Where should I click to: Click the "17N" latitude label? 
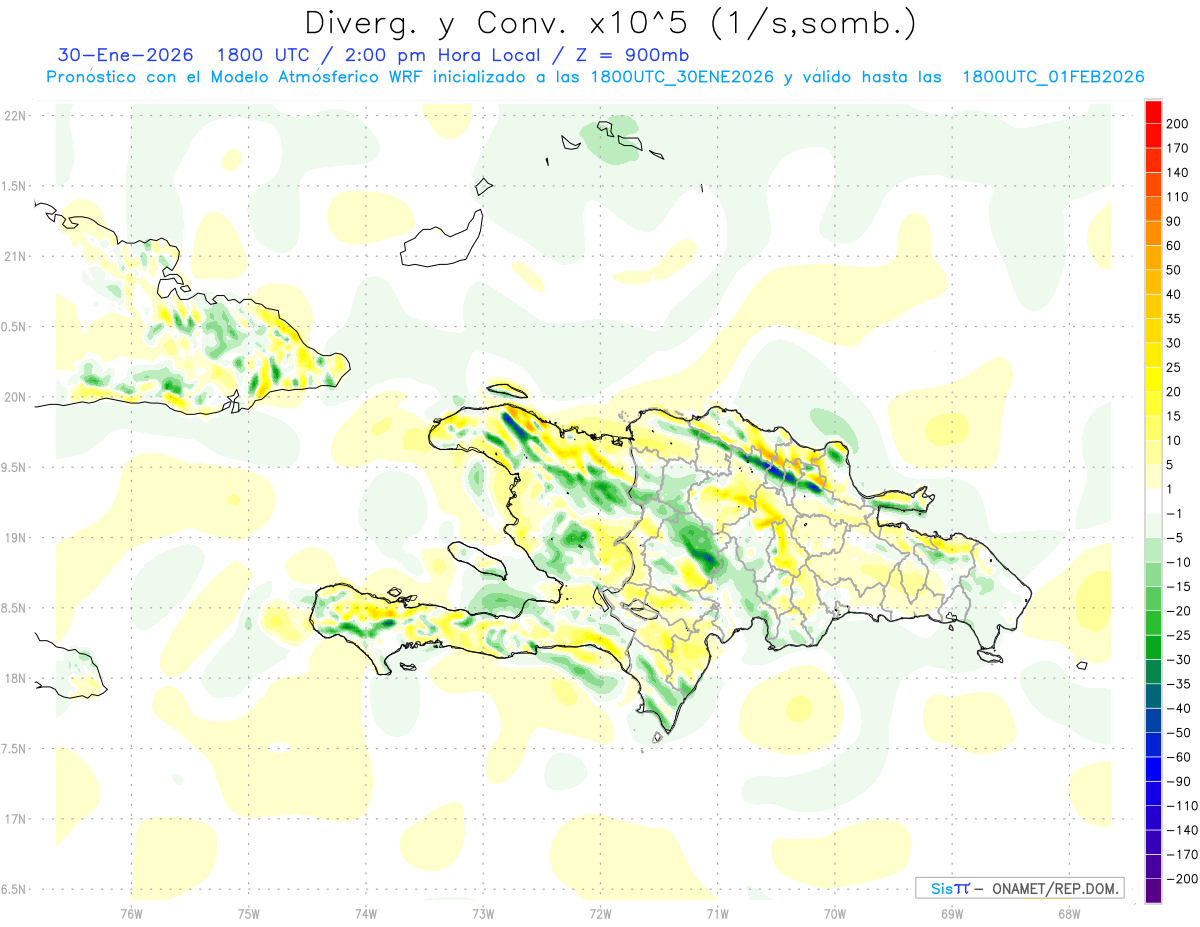point(15,819)
